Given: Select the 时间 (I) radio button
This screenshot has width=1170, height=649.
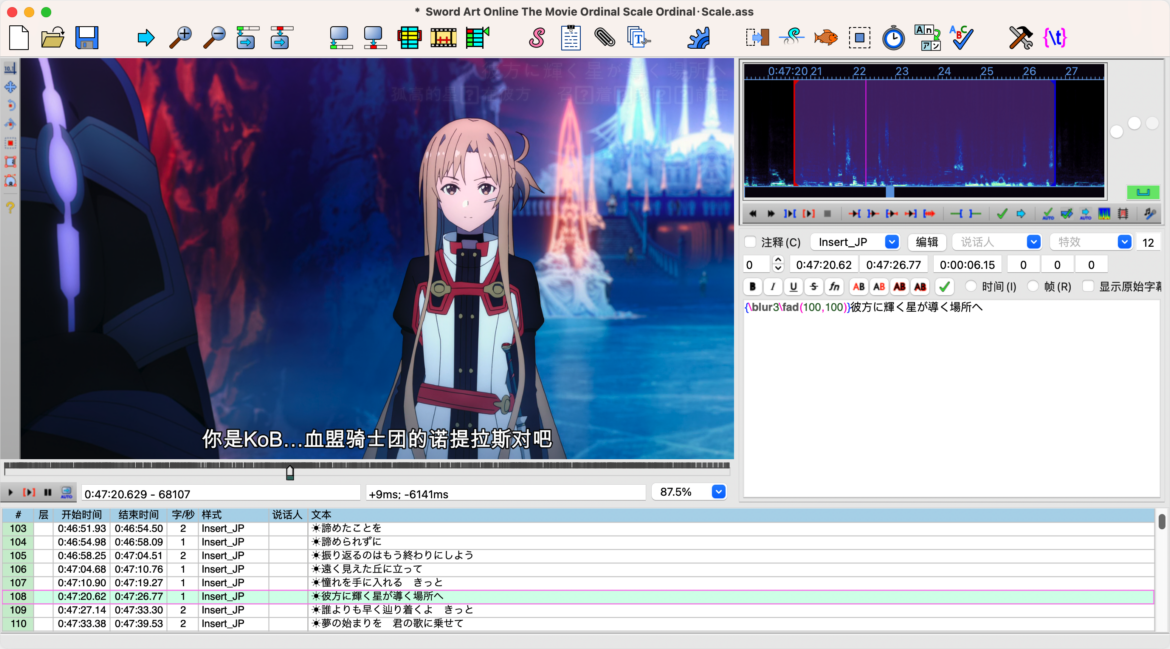Looking at the screenshot, I should tap(971, 286).
